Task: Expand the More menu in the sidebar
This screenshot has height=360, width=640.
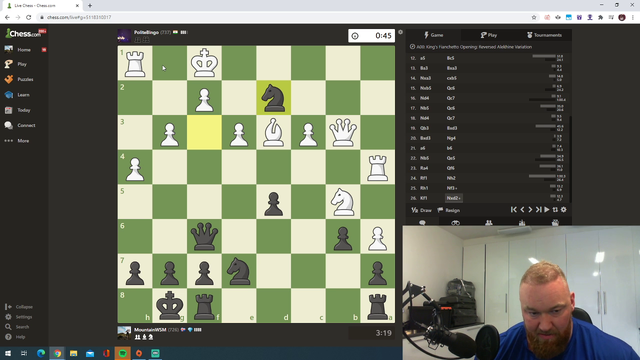Action: [x=24, y=140]
